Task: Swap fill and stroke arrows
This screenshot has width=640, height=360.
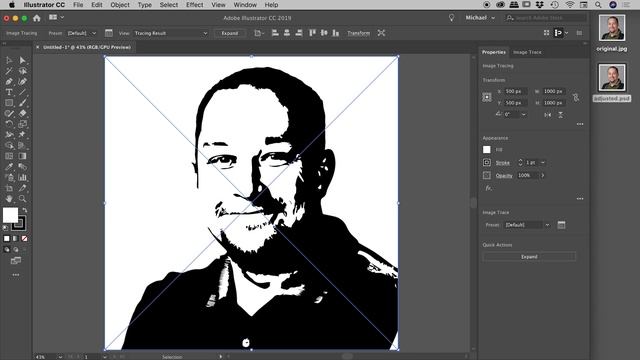Action: pos(25,210)
